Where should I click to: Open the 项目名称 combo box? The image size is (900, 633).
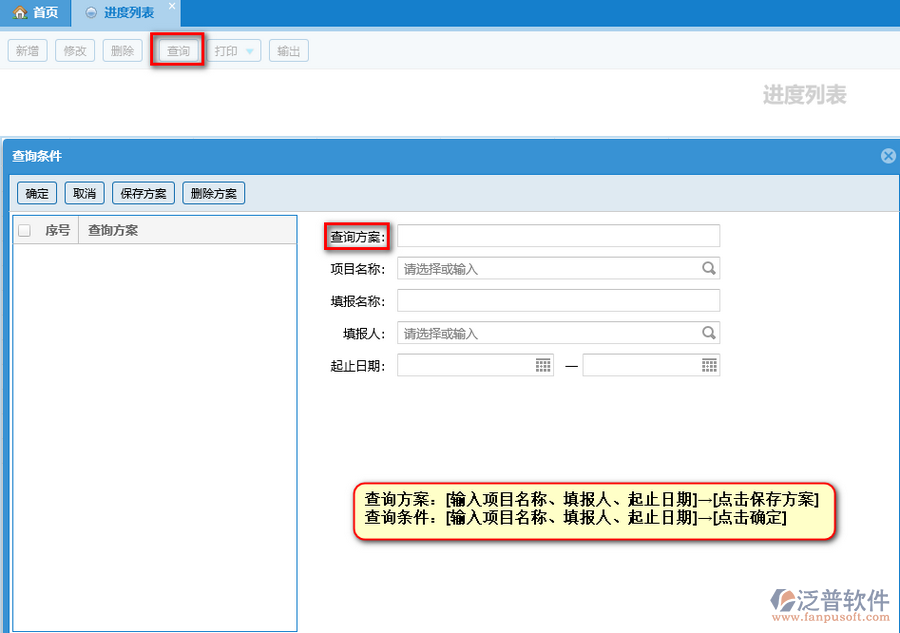coord(550,268)
